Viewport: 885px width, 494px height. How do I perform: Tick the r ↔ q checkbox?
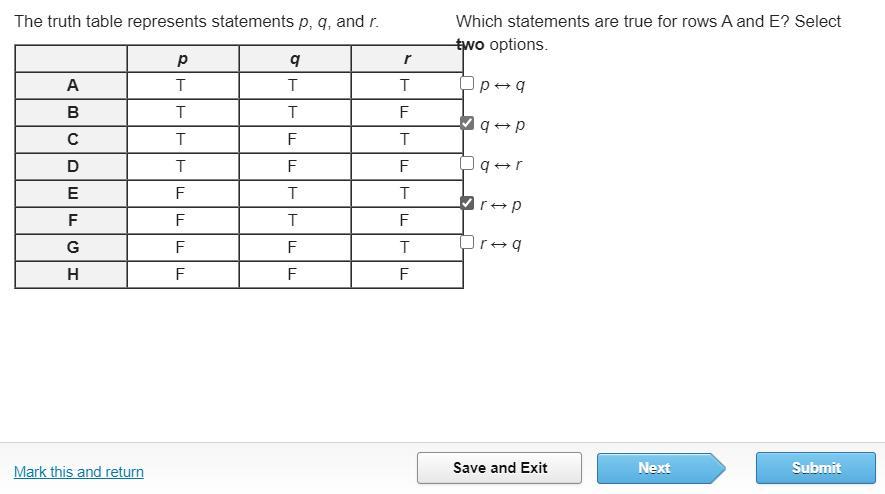[467, 243]
